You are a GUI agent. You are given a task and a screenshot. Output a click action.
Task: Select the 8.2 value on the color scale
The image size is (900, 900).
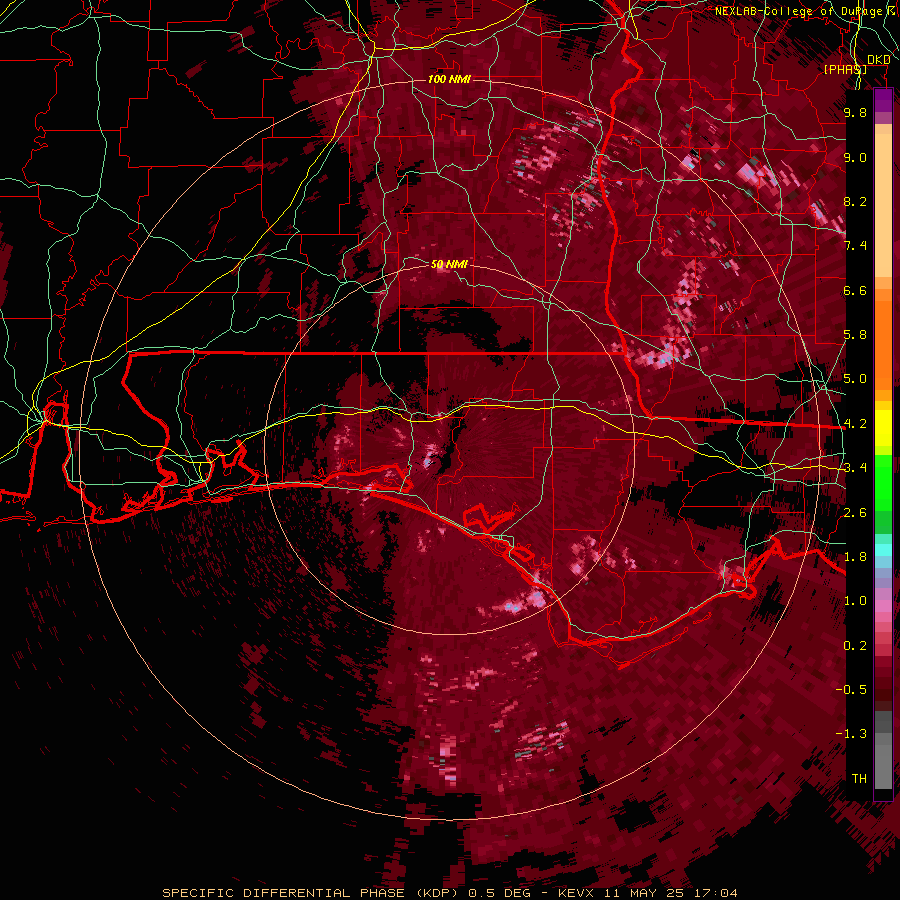[855, 201]
